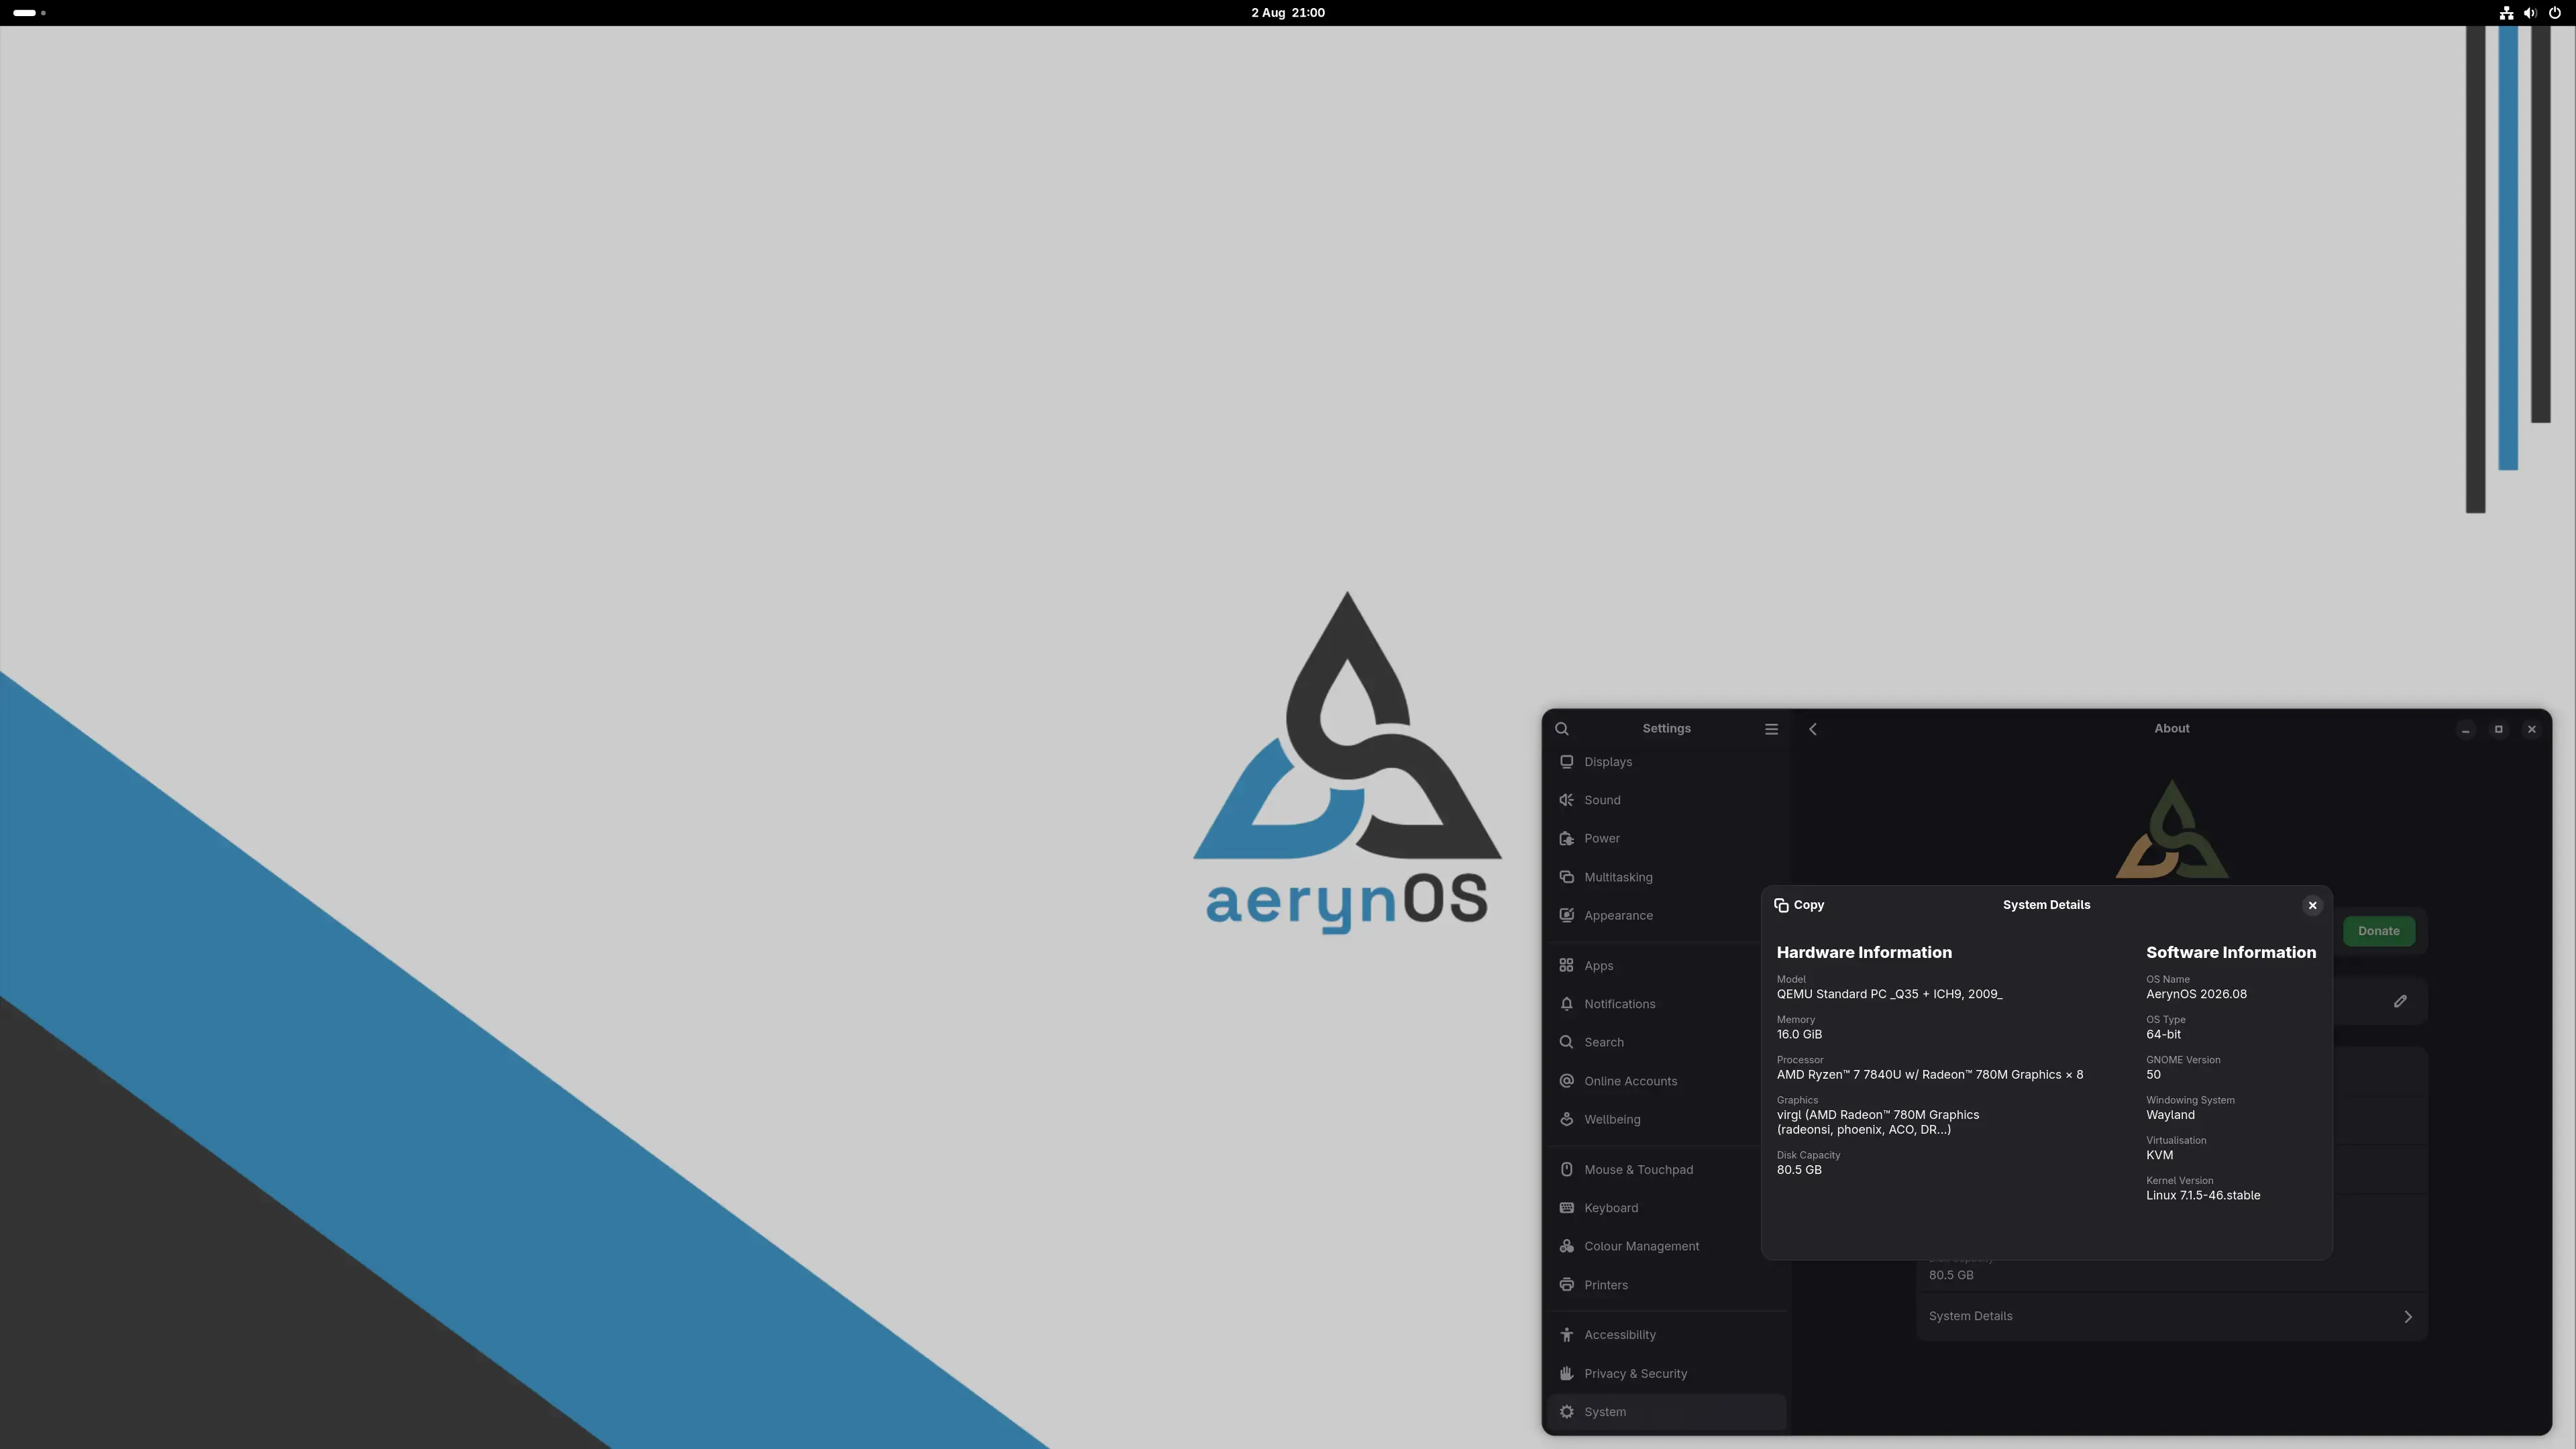Image resolution: width=2576 pixels, height=1449 pixels.
Task: Click the virgl graphics value
Action: click(x=1877, y=1122)
